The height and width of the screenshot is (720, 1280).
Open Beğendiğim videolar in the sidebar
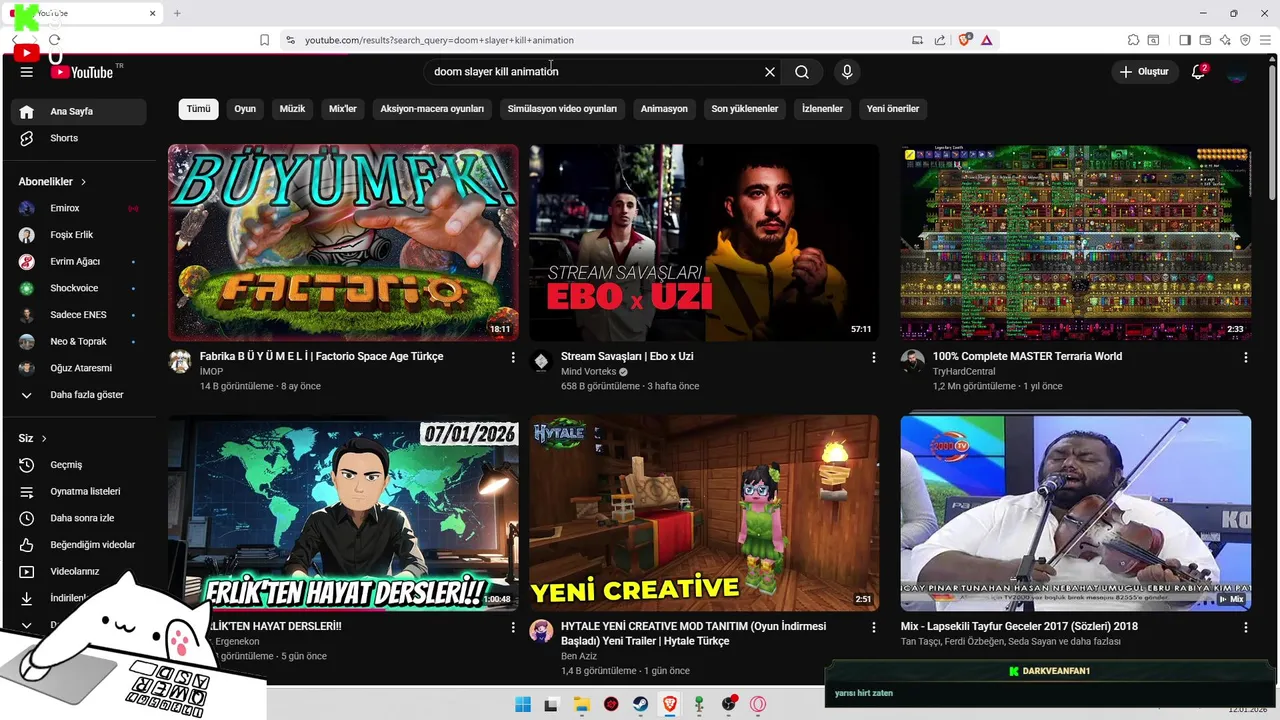(78, 545)
